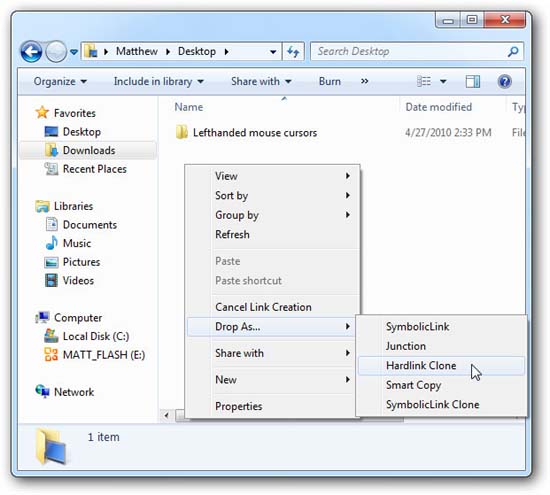Select Libraries in navigation pane
Viewport: 550px width, 495px height.
[73, 206]
